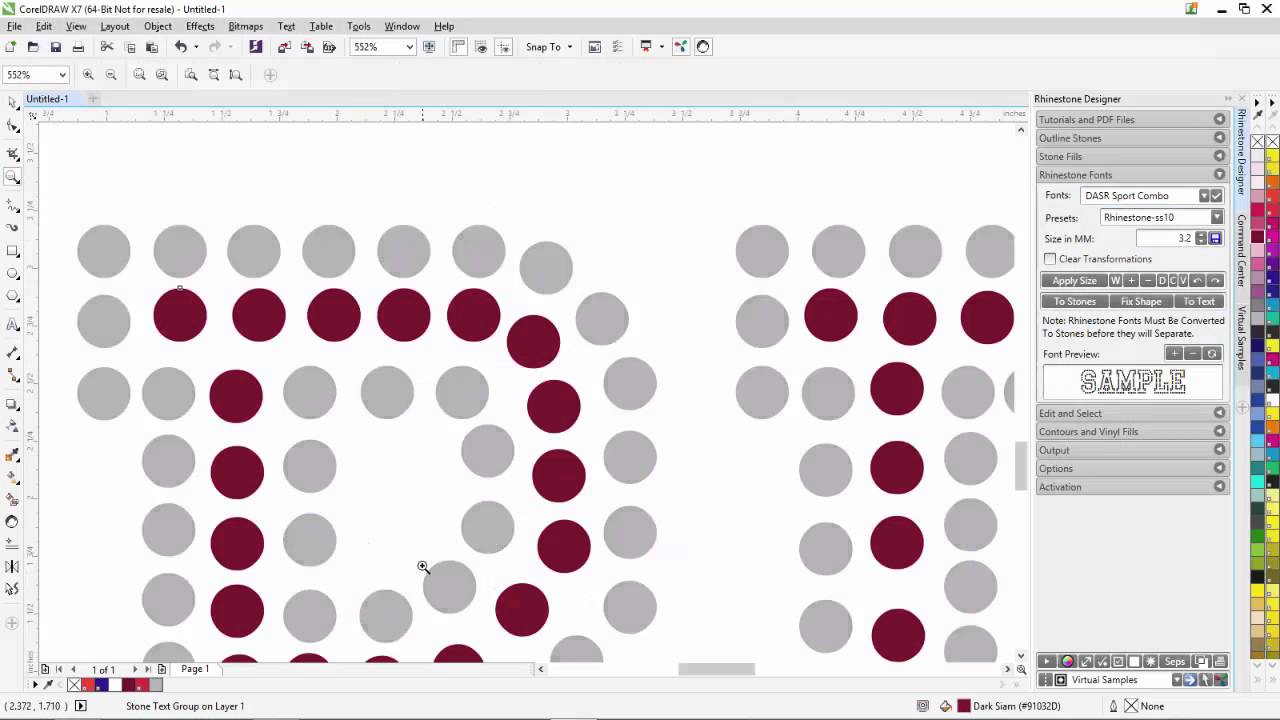Viewport: 1280px width, 720px height.
Task: Open the Presets dropdown Rhinestone-ss10
Action: pyautogui.click(x=1216, y=217)
